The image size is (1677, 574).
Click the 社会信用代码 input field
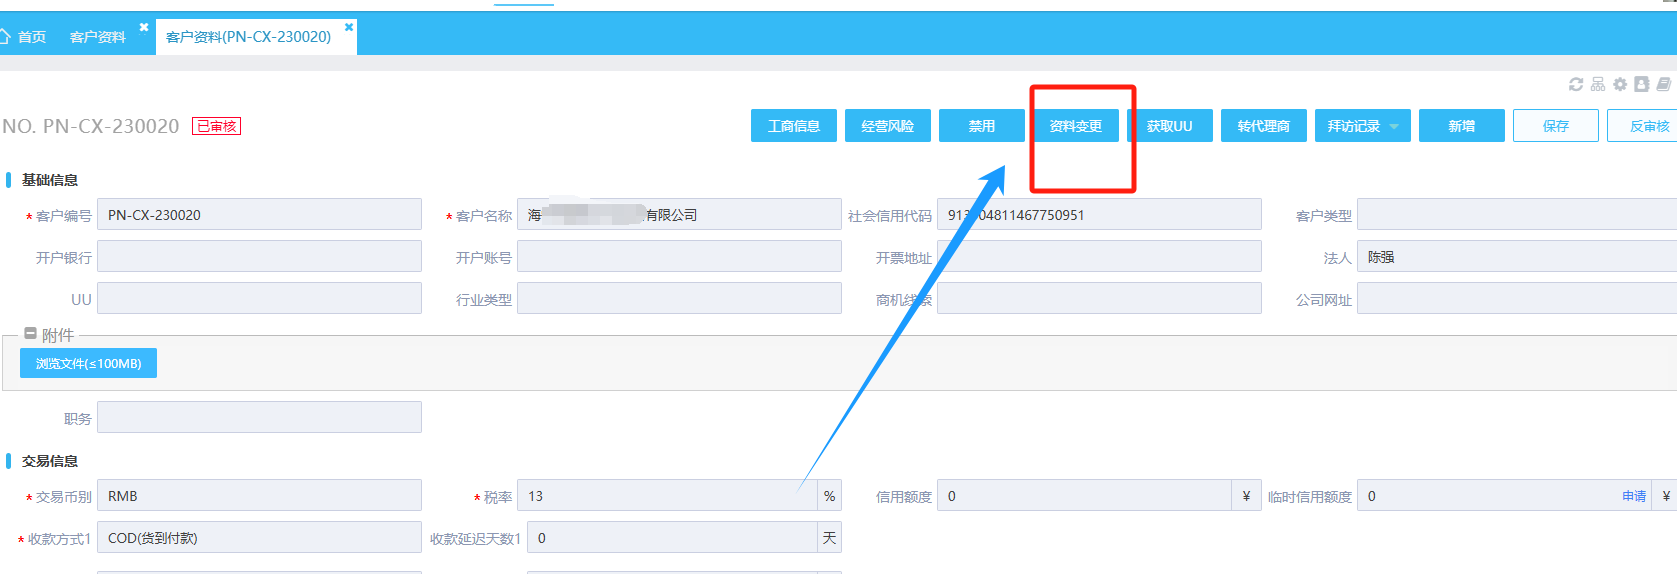(x=1099, y=215)
